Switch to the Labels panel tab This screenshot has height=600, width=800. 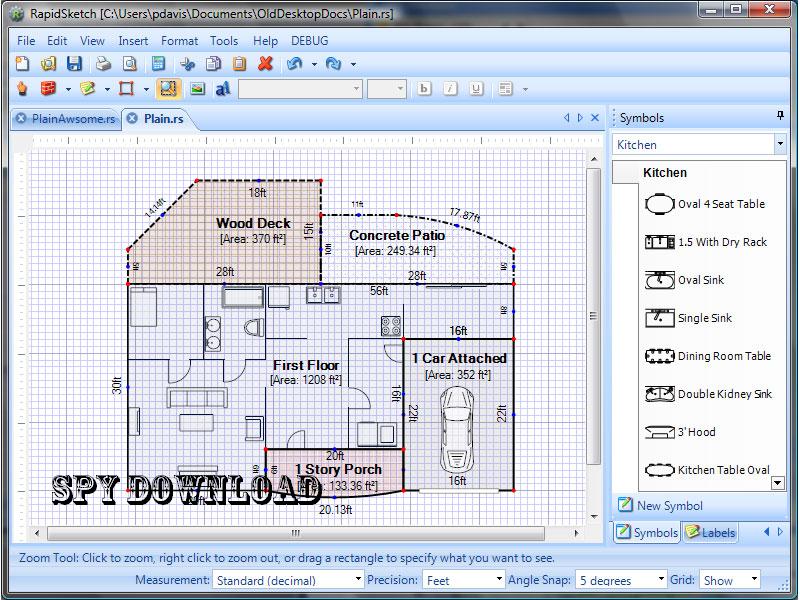(x=711, y=532)
